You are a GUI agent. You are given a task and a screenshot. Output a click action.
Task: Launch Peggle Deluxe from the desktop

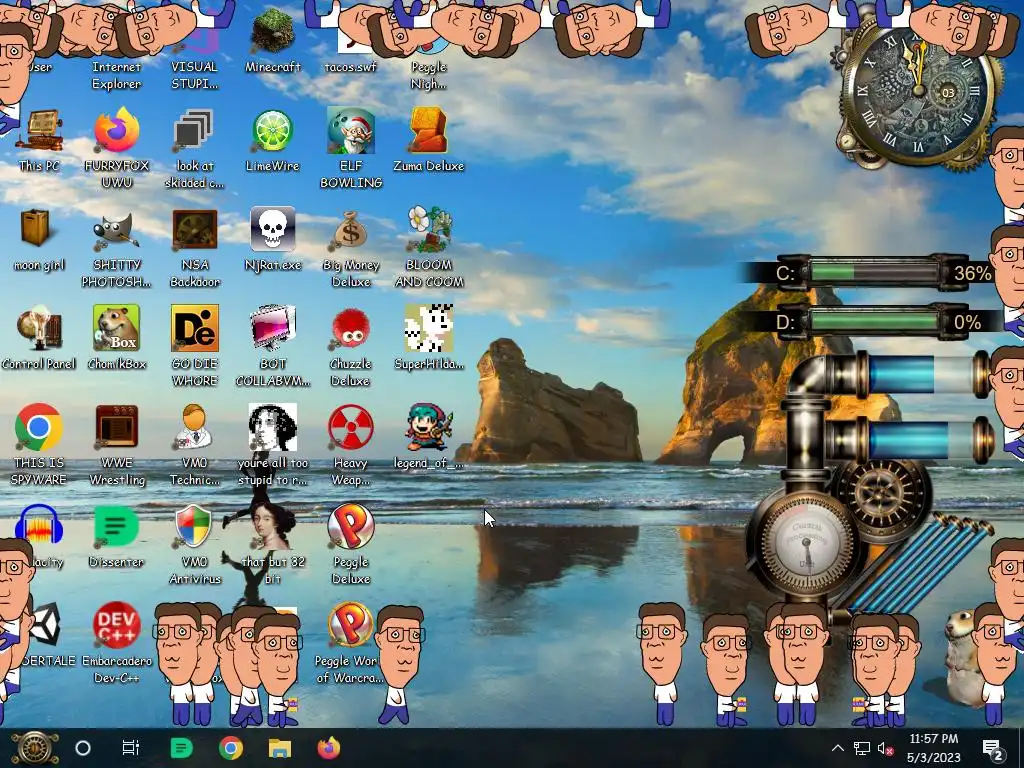[351, 543]
